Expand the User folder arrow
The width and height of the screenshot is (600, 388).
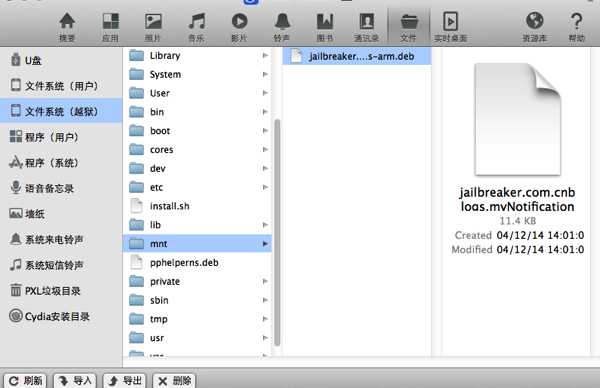tap(265, 93)
